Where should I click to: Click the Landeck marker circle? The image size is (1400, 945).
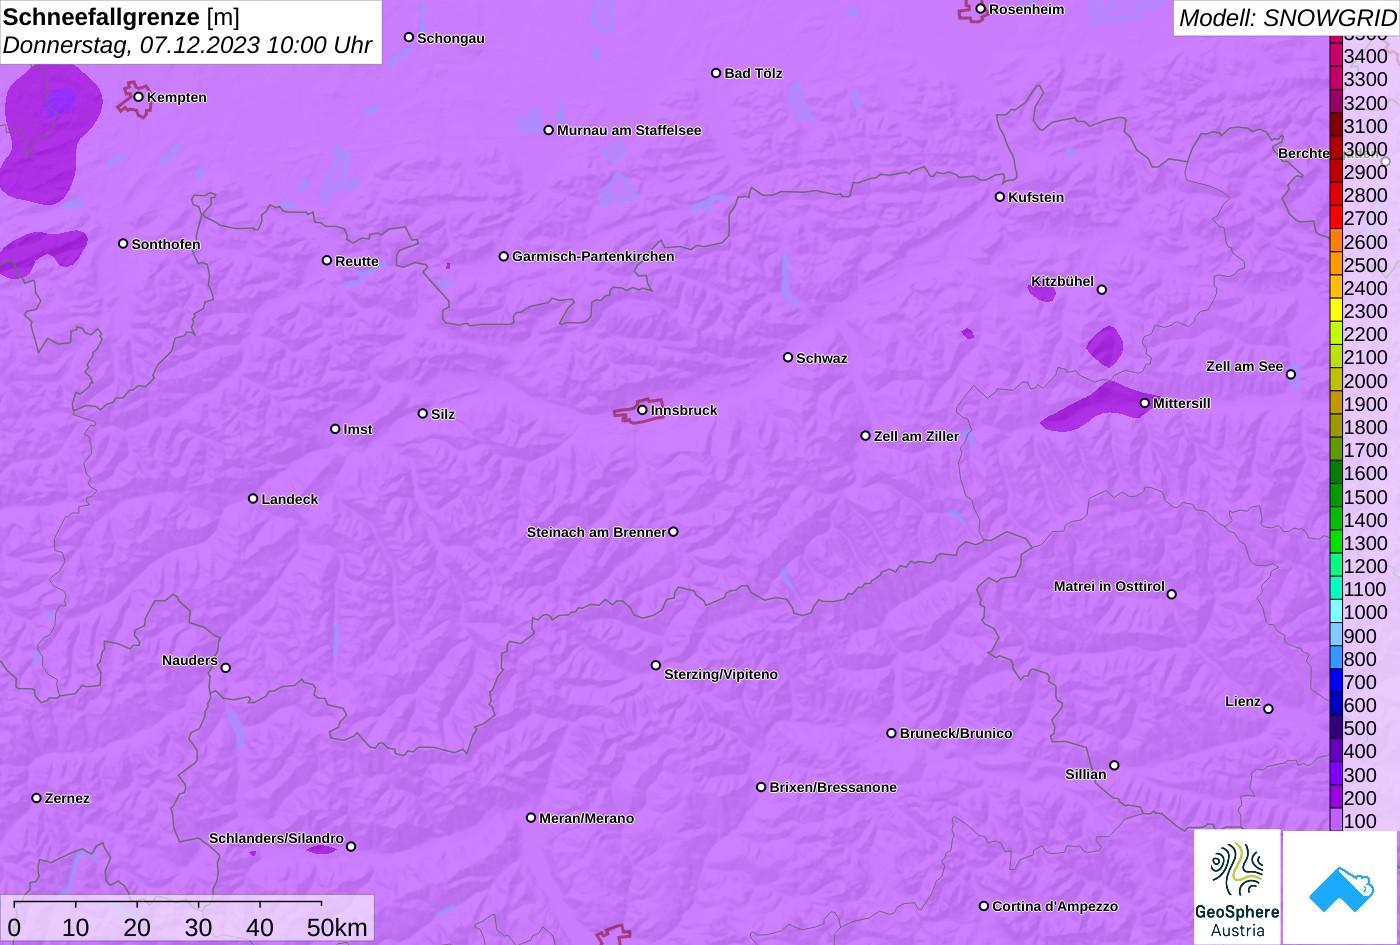pos(253,499)
